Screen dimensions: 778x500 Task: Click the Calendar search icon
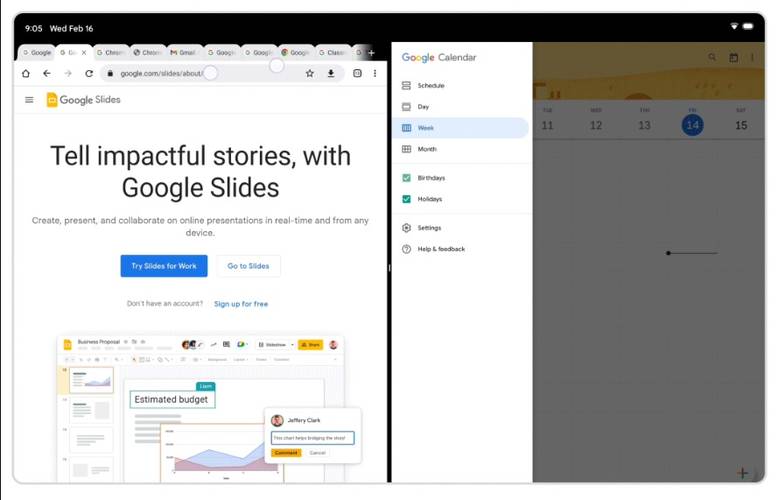[x=712, y=58]
